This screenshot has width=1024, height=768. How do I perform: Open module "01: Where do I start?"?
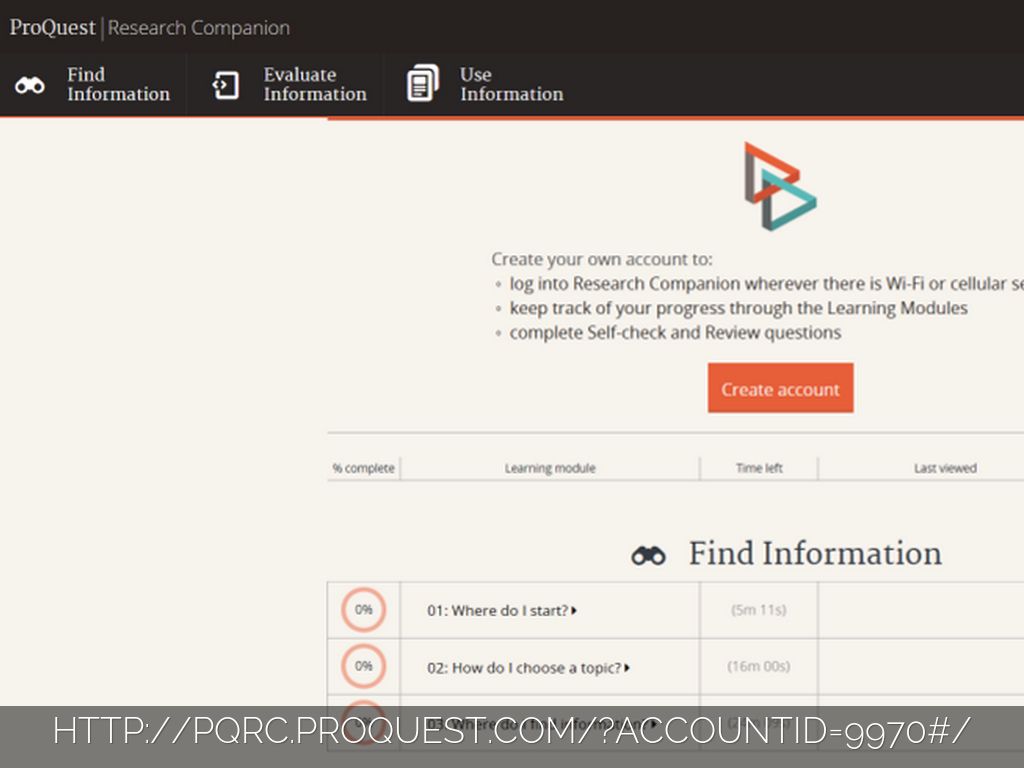(x=497, y=611)
